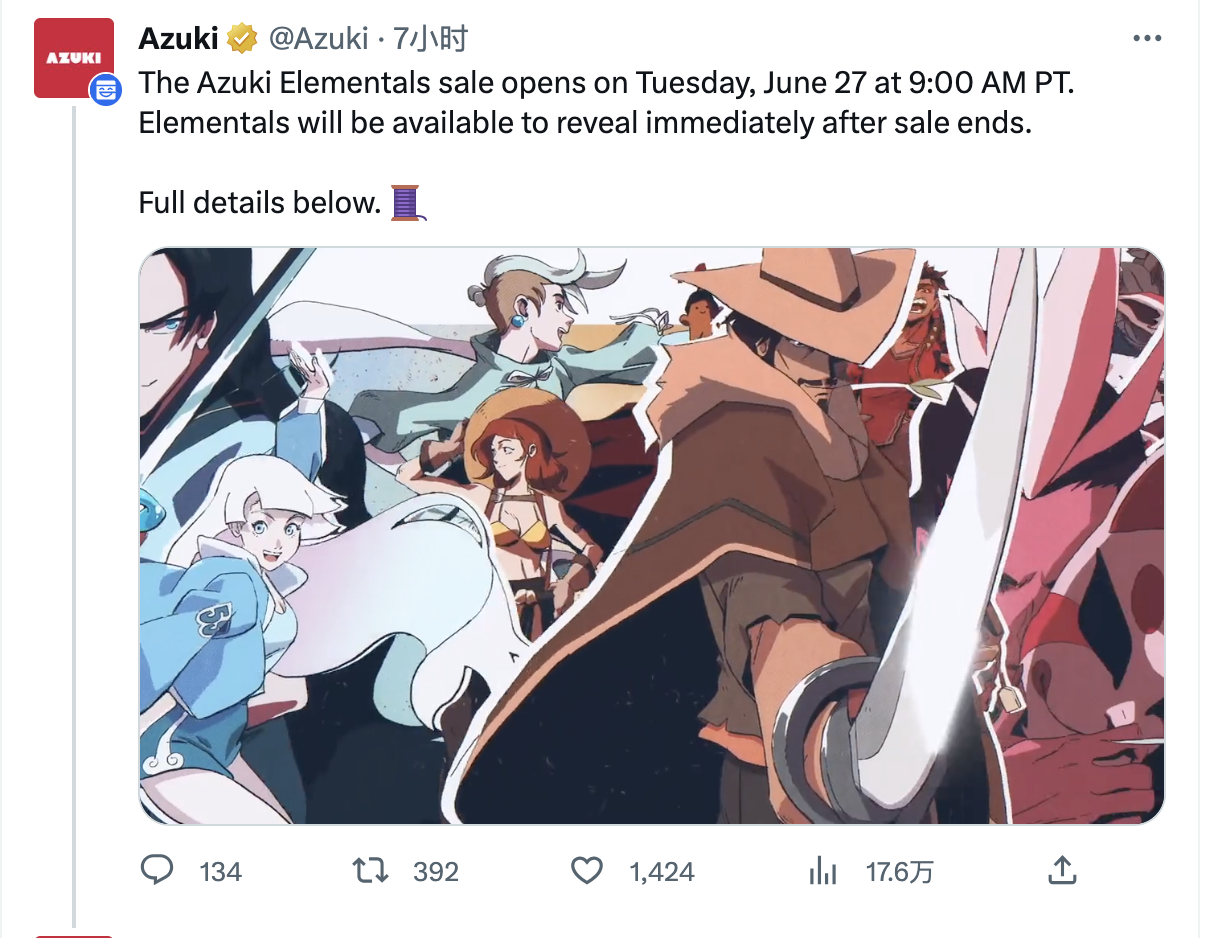Viewport: 1210px width, 938px height.
Task: Open the @Azuki handle link
Action: coord(318,39)
